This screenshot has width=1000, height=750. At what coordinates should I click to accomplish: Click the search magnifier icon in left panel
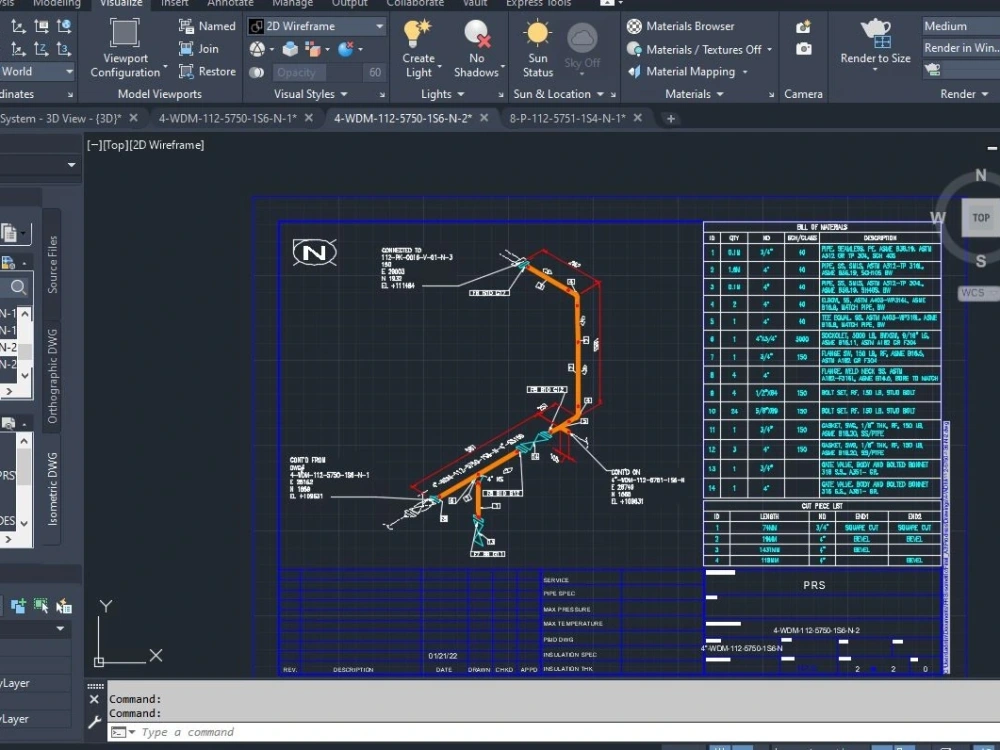18,288
